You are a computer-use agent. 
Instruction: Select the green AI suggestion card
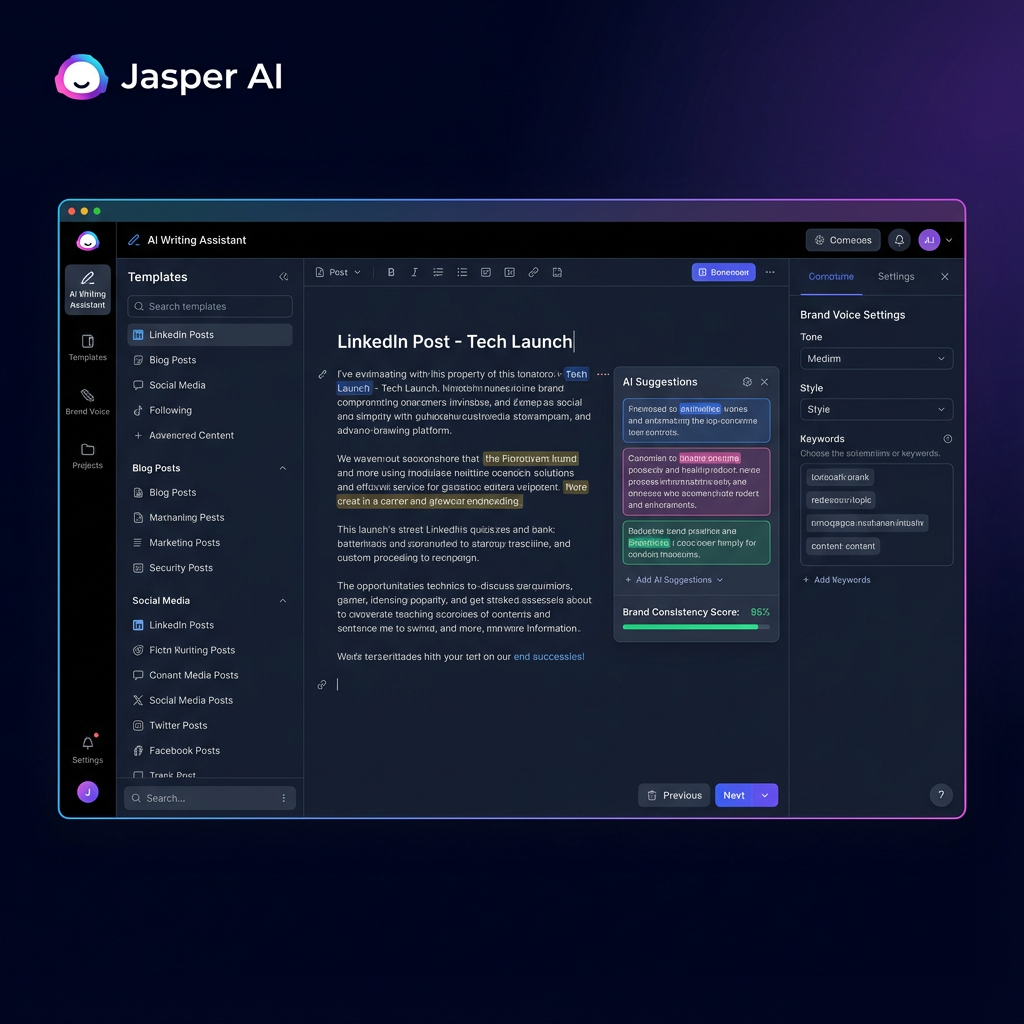click(696, 543)
